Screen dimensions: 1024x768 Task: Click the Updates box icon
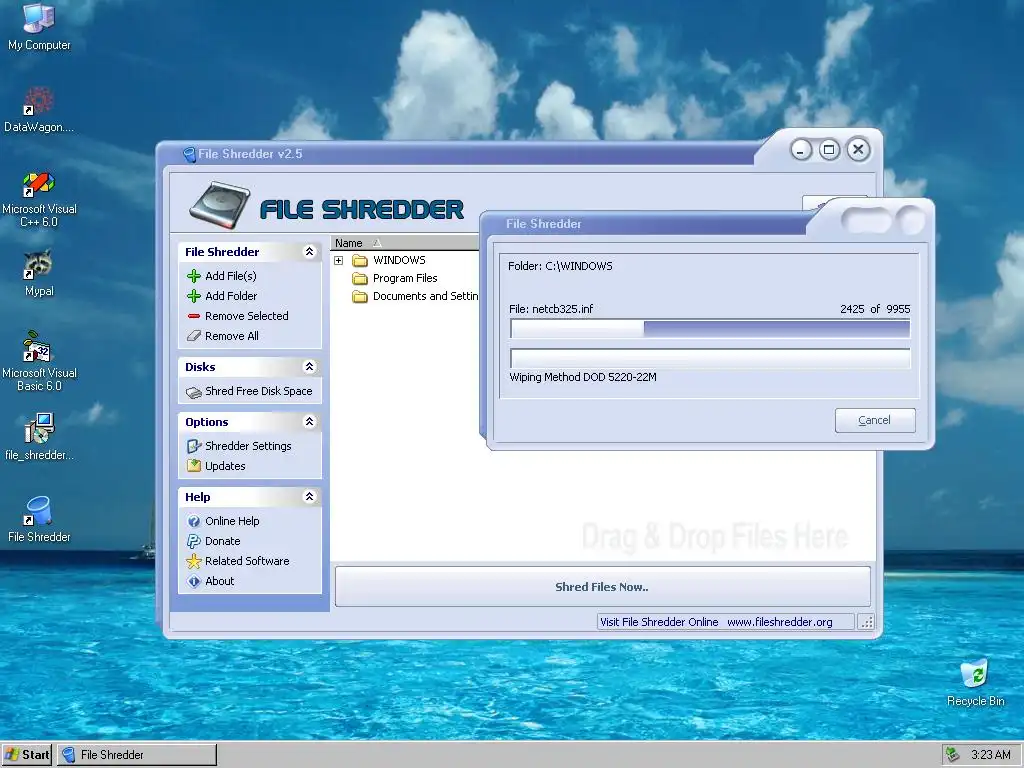[x=194, y=466]
